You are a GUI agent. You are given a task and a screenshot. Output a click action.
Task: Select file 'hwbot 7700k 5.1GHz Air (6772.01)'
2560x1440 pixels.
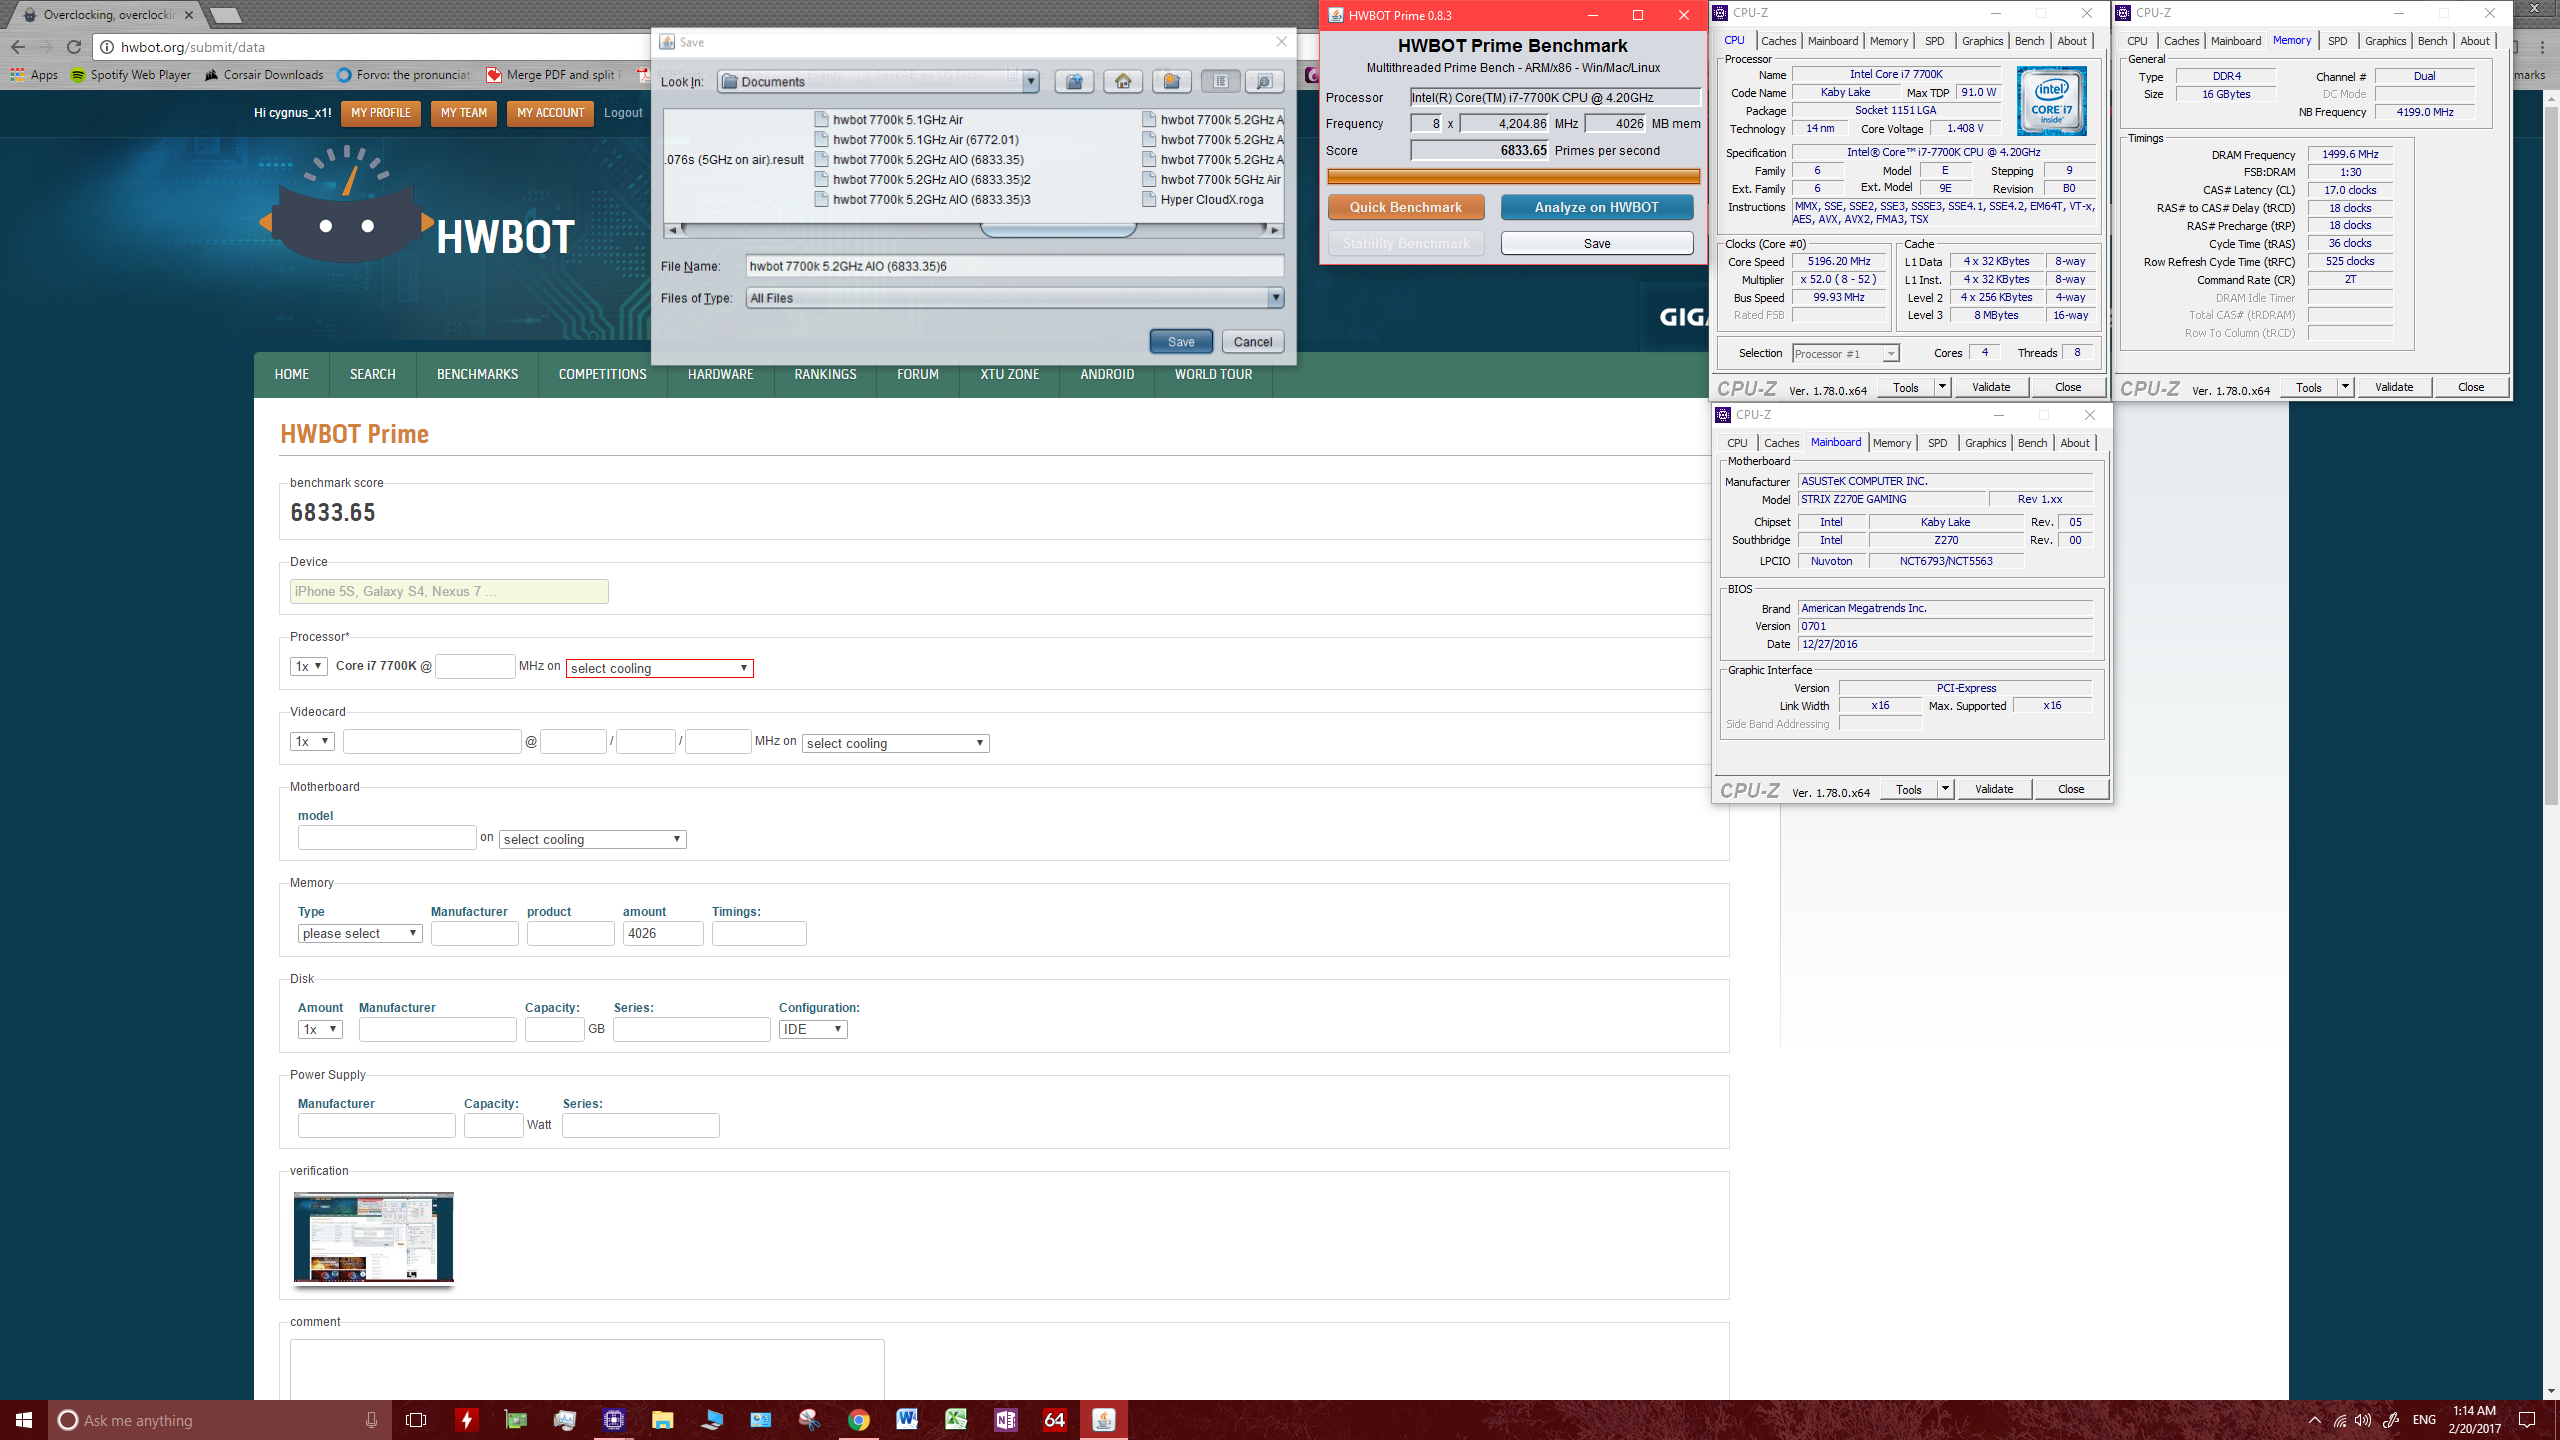(925, 140)
